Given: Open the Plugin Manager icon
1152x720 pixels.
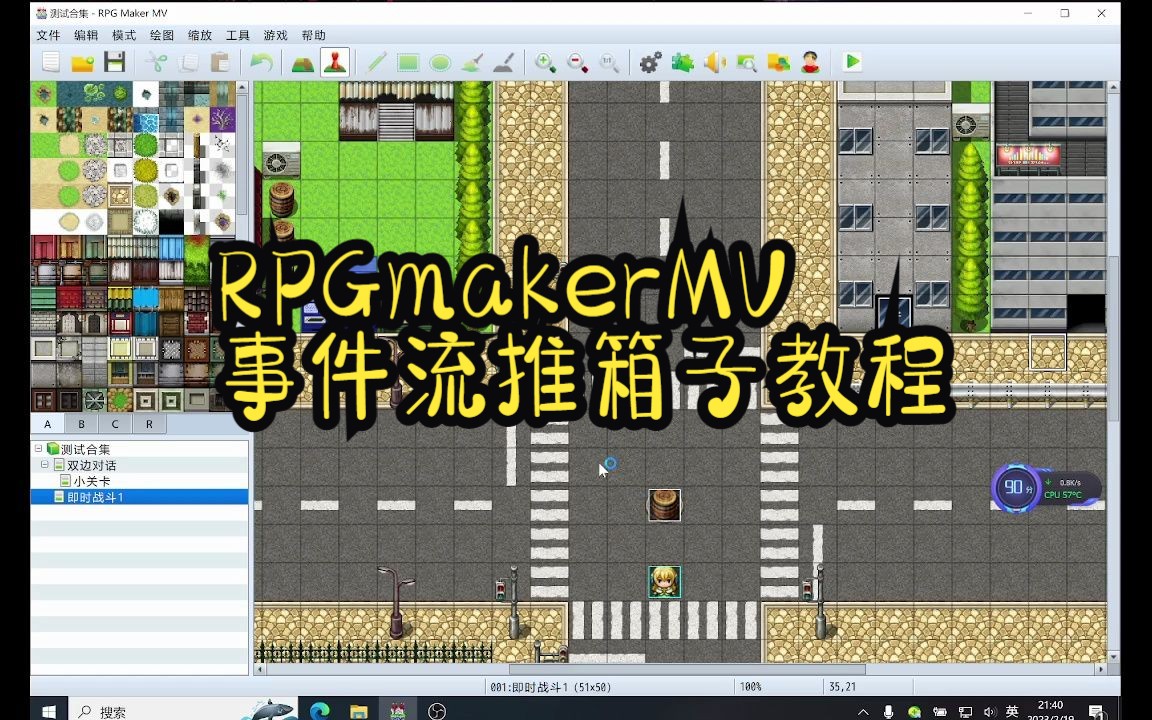Looking at the screenshot, I should (681, 62).
